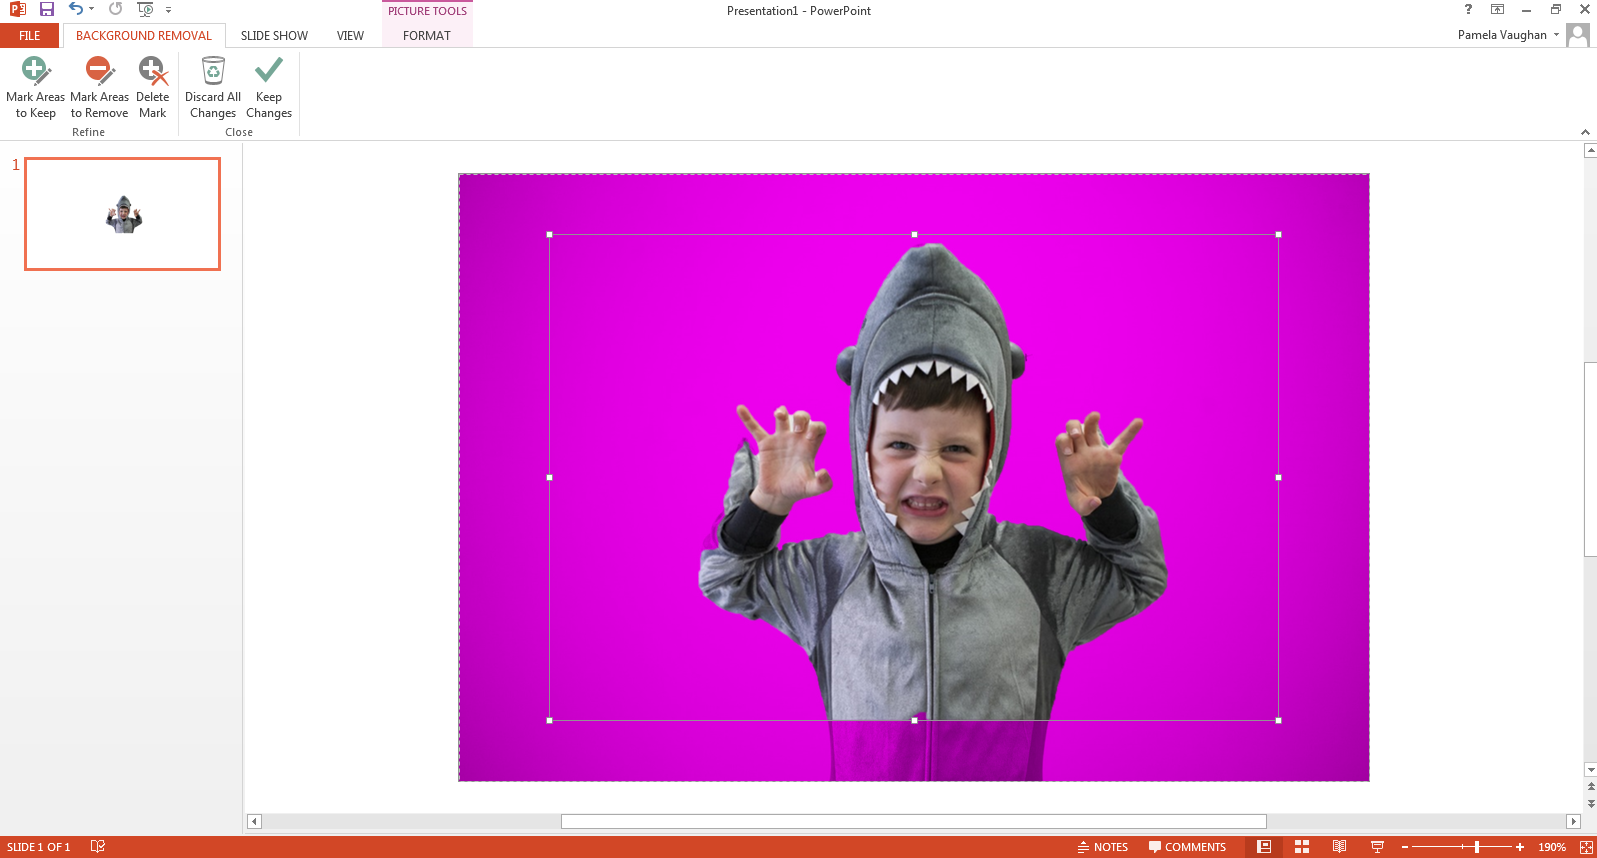
Task: Click the zoom slider handle
Action: point(1477,847)
